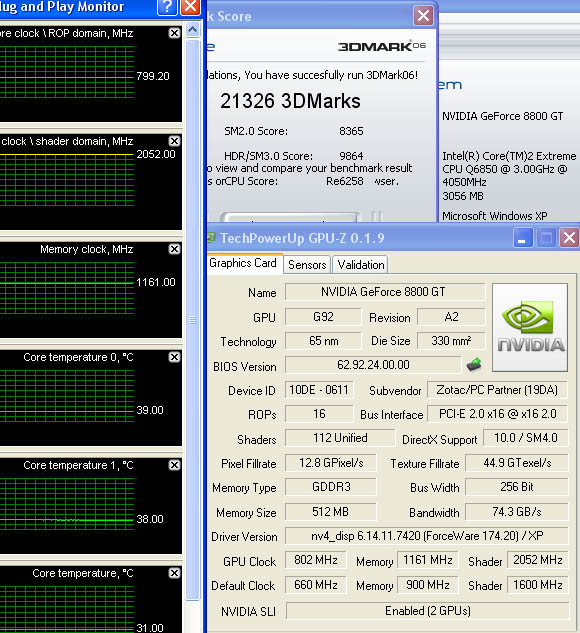Click the BIOS Version field
The image size is (580, 633).
point(373,365)
